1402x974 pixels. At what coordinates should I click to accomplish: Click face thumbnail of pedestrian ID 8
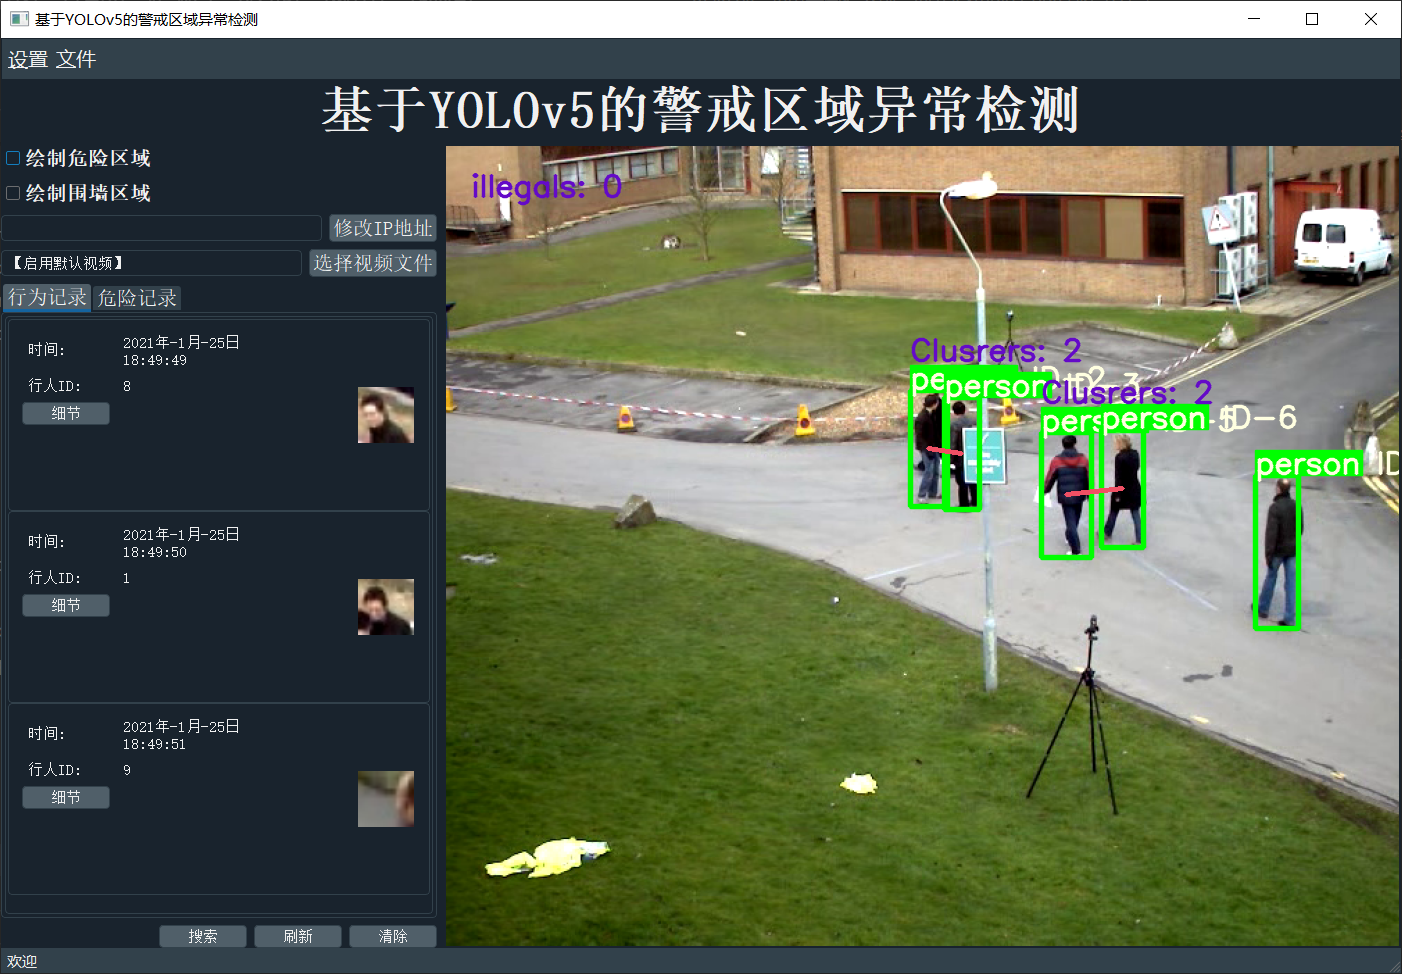click(386, 415)
